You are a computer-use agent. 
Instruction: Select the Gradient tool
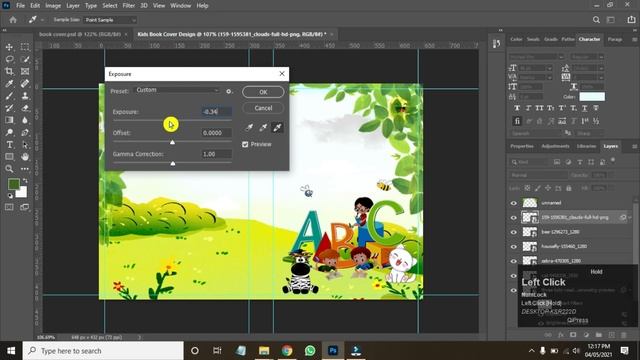coord(9,120)
